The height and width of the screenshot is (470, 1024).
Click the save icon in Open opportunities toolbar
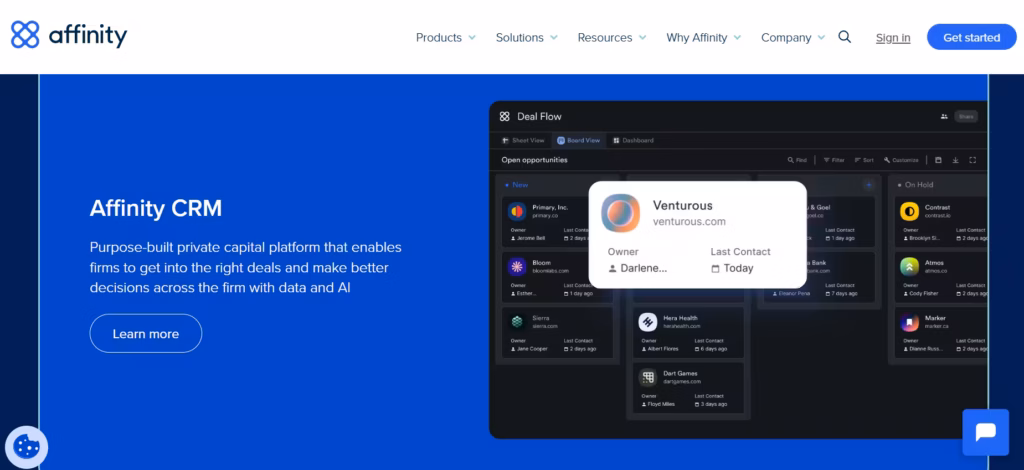pyautogui.click(x=938, y=160)
